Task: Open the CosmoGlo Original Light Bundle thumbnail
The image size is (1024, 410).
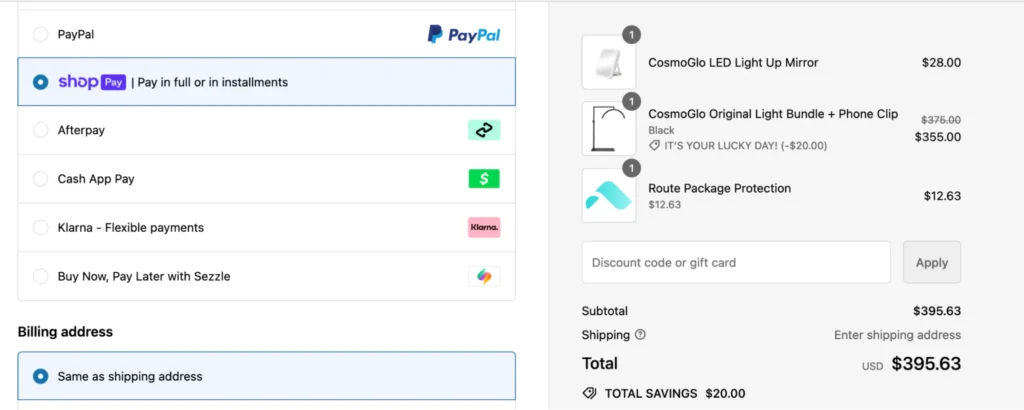Action: click(609, 129)
